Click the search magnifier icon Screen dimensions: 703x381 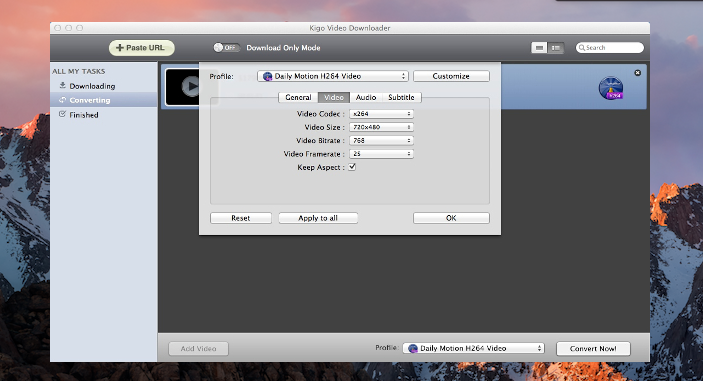coord(581,48)
